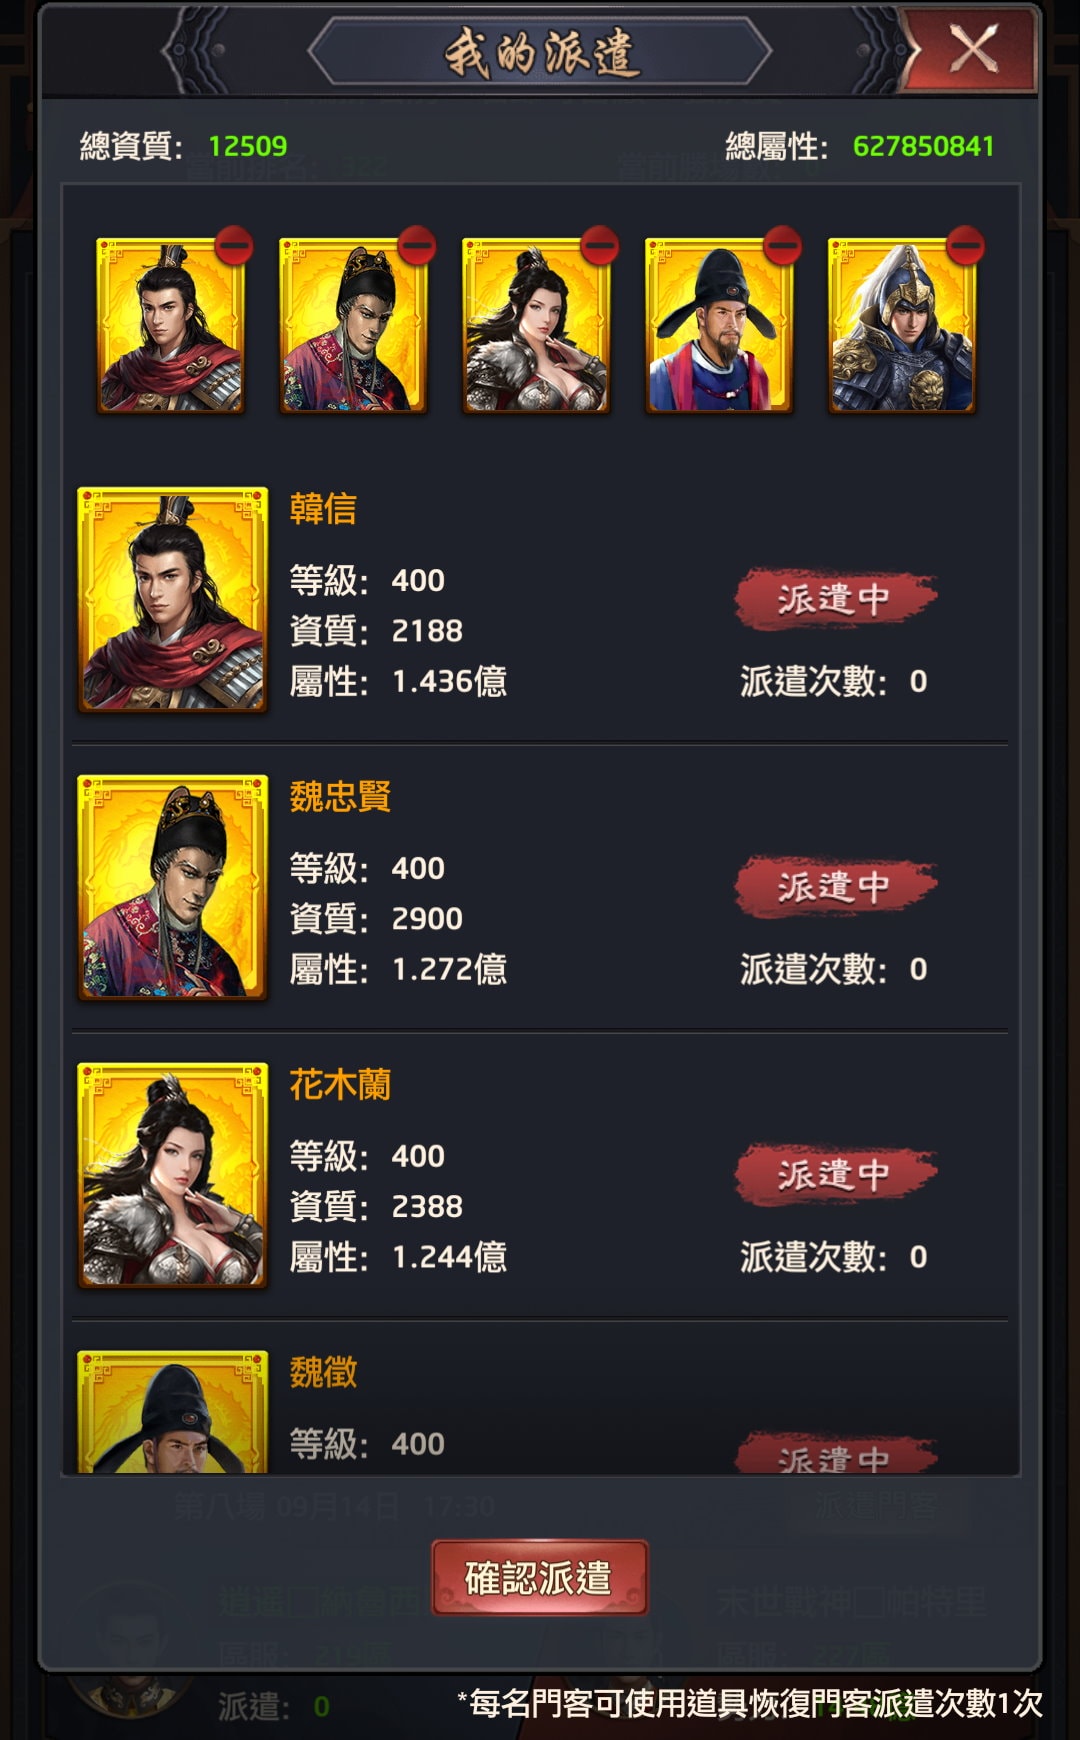Remove 魏徵 using the red minus icon
This screenshot has height=1740, width=1080.
782,245
